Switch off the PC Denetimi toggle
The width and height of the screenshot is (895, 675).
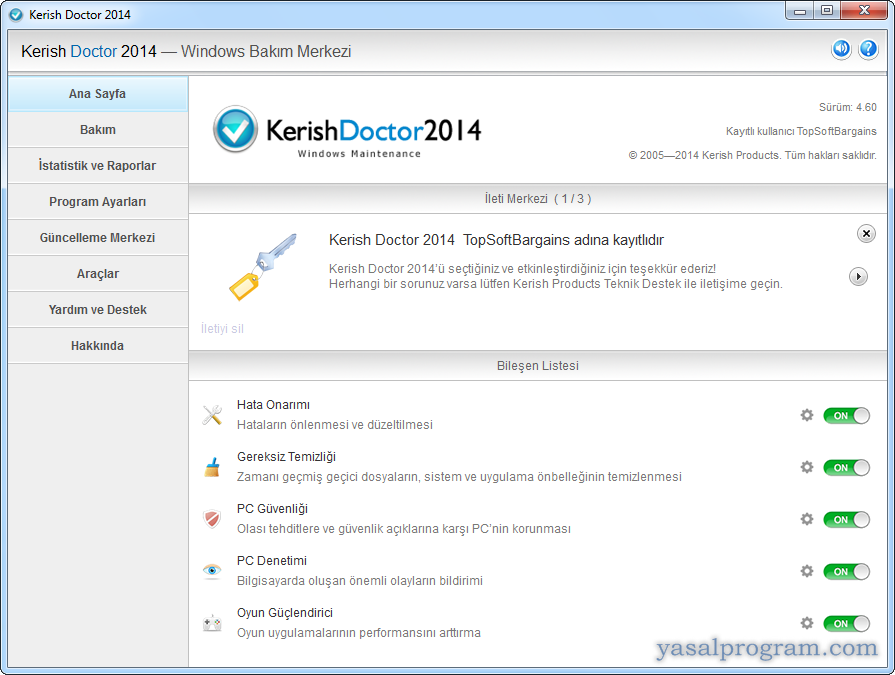(x=846, y=571)
